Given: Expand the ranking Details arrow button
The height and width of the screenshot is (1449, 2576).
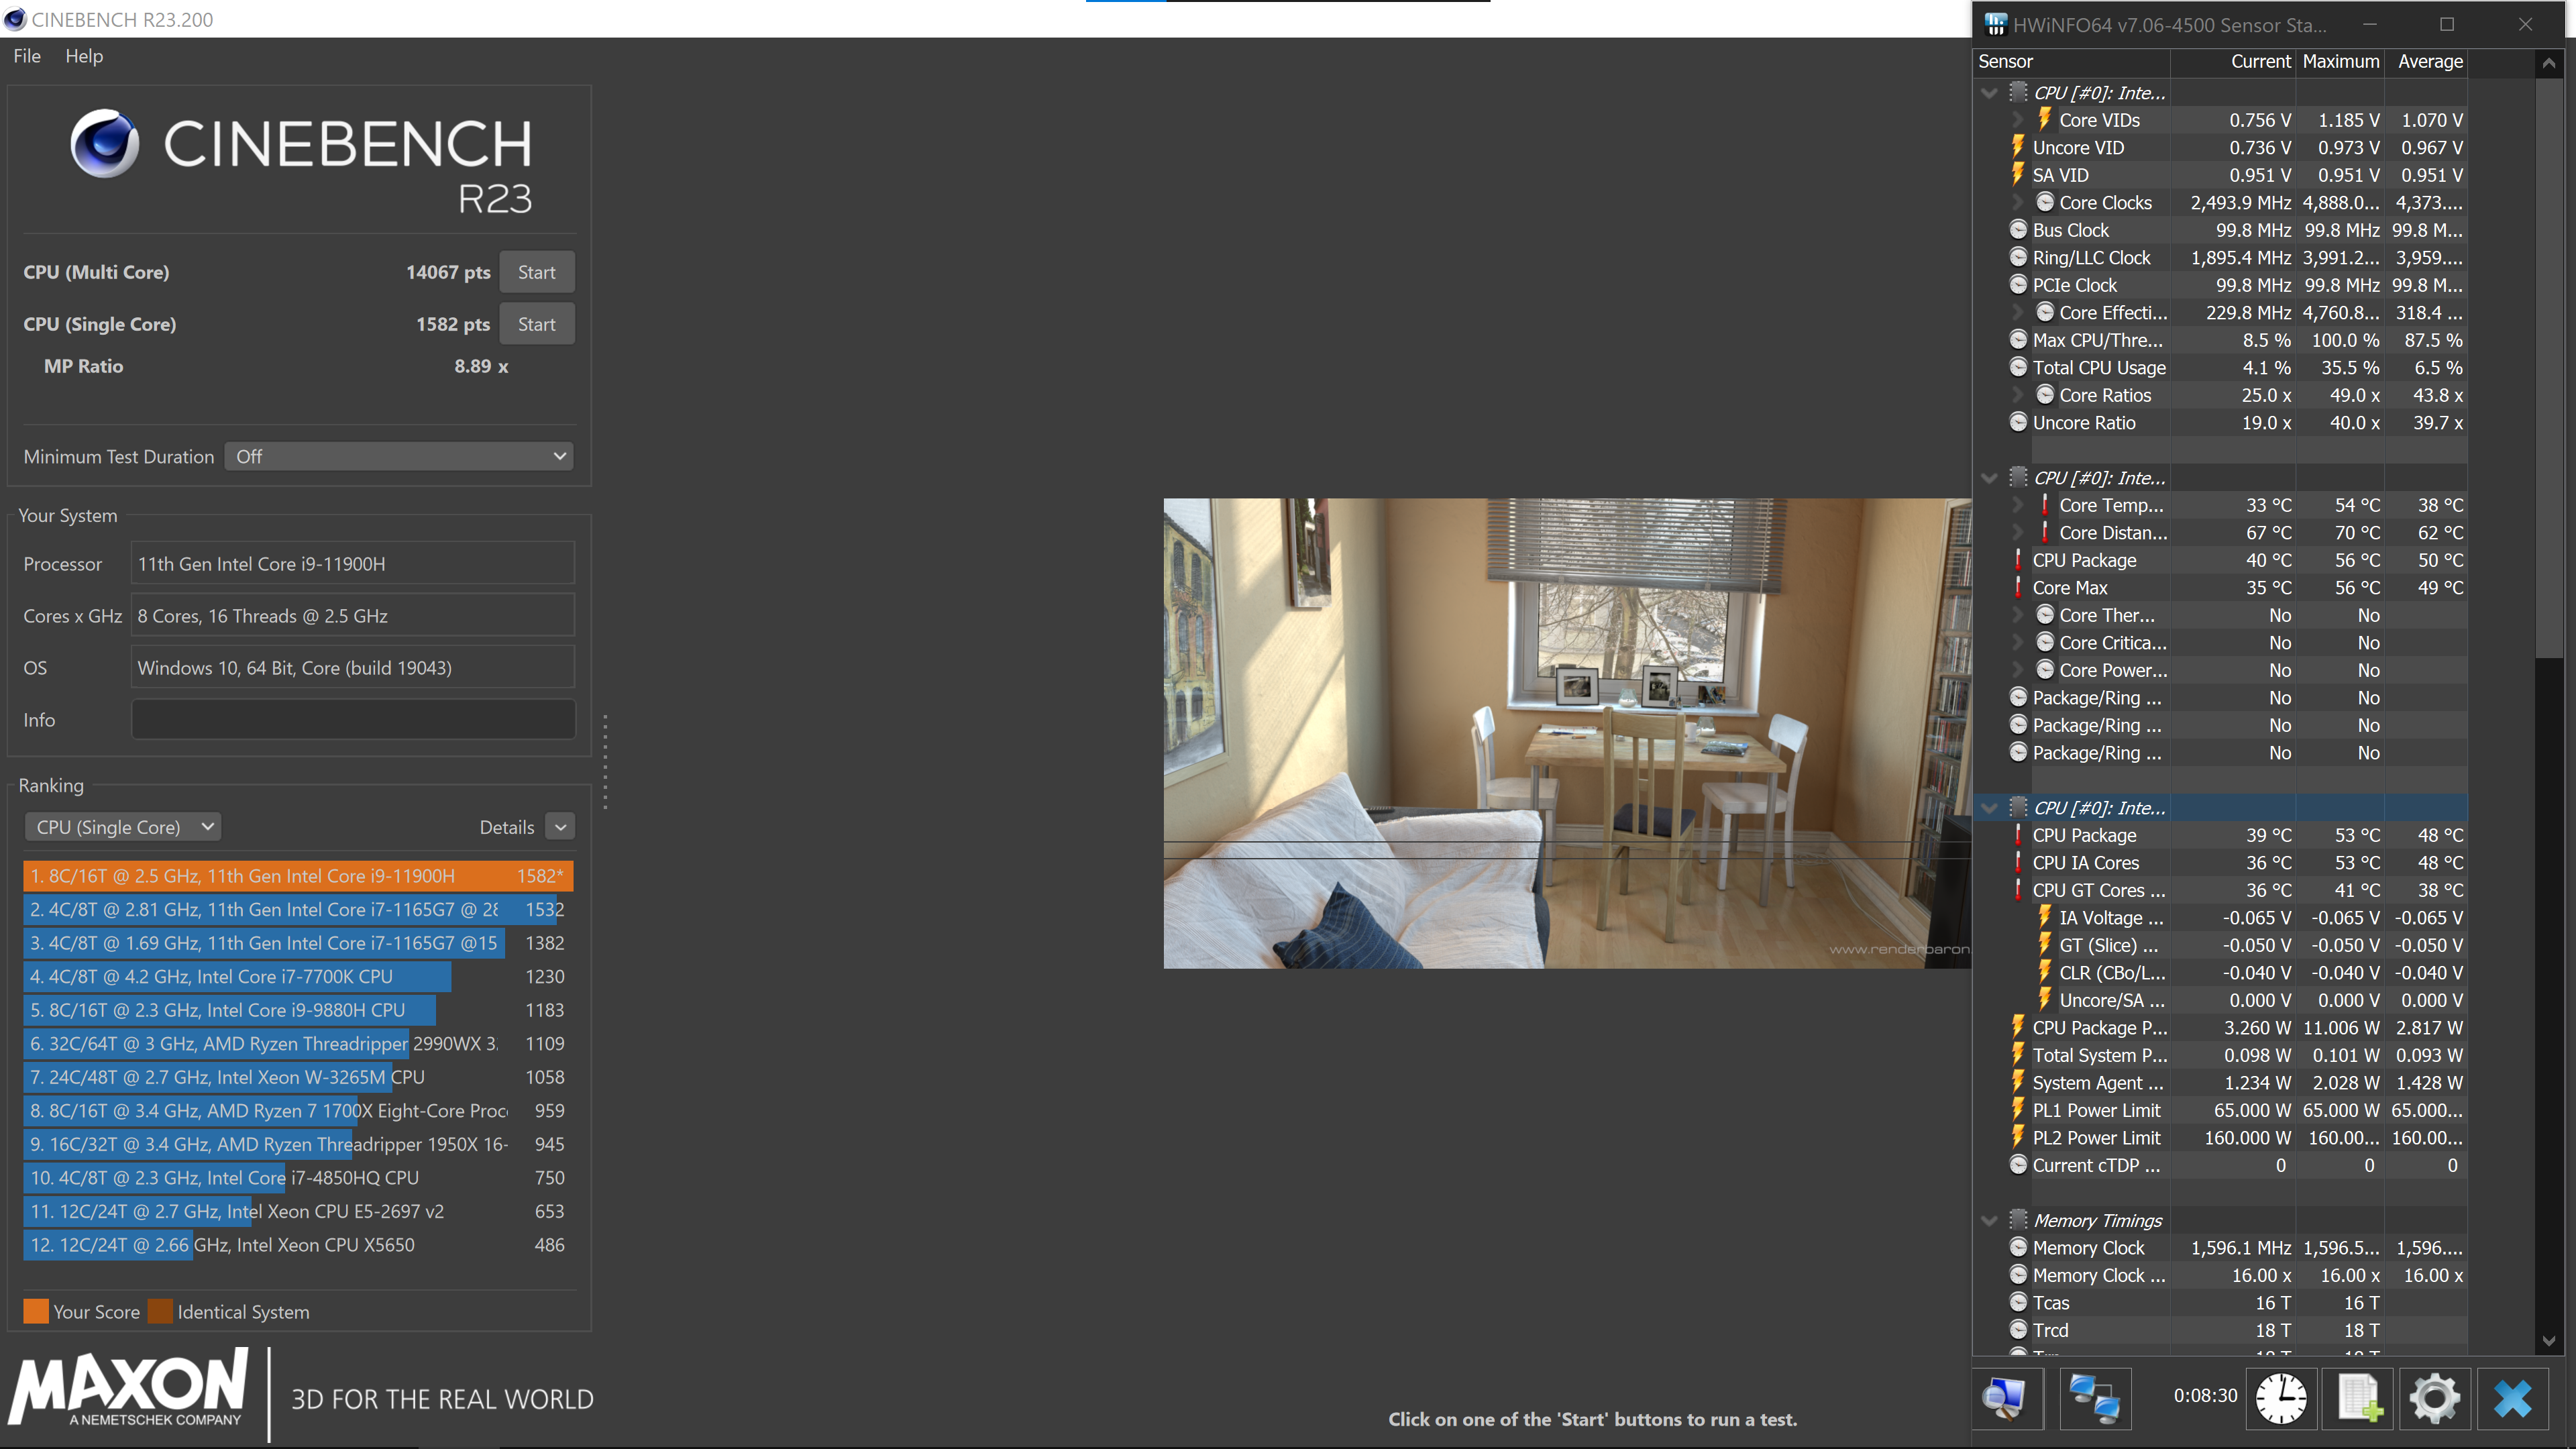Looking at the screenshot, I should 561,827.
